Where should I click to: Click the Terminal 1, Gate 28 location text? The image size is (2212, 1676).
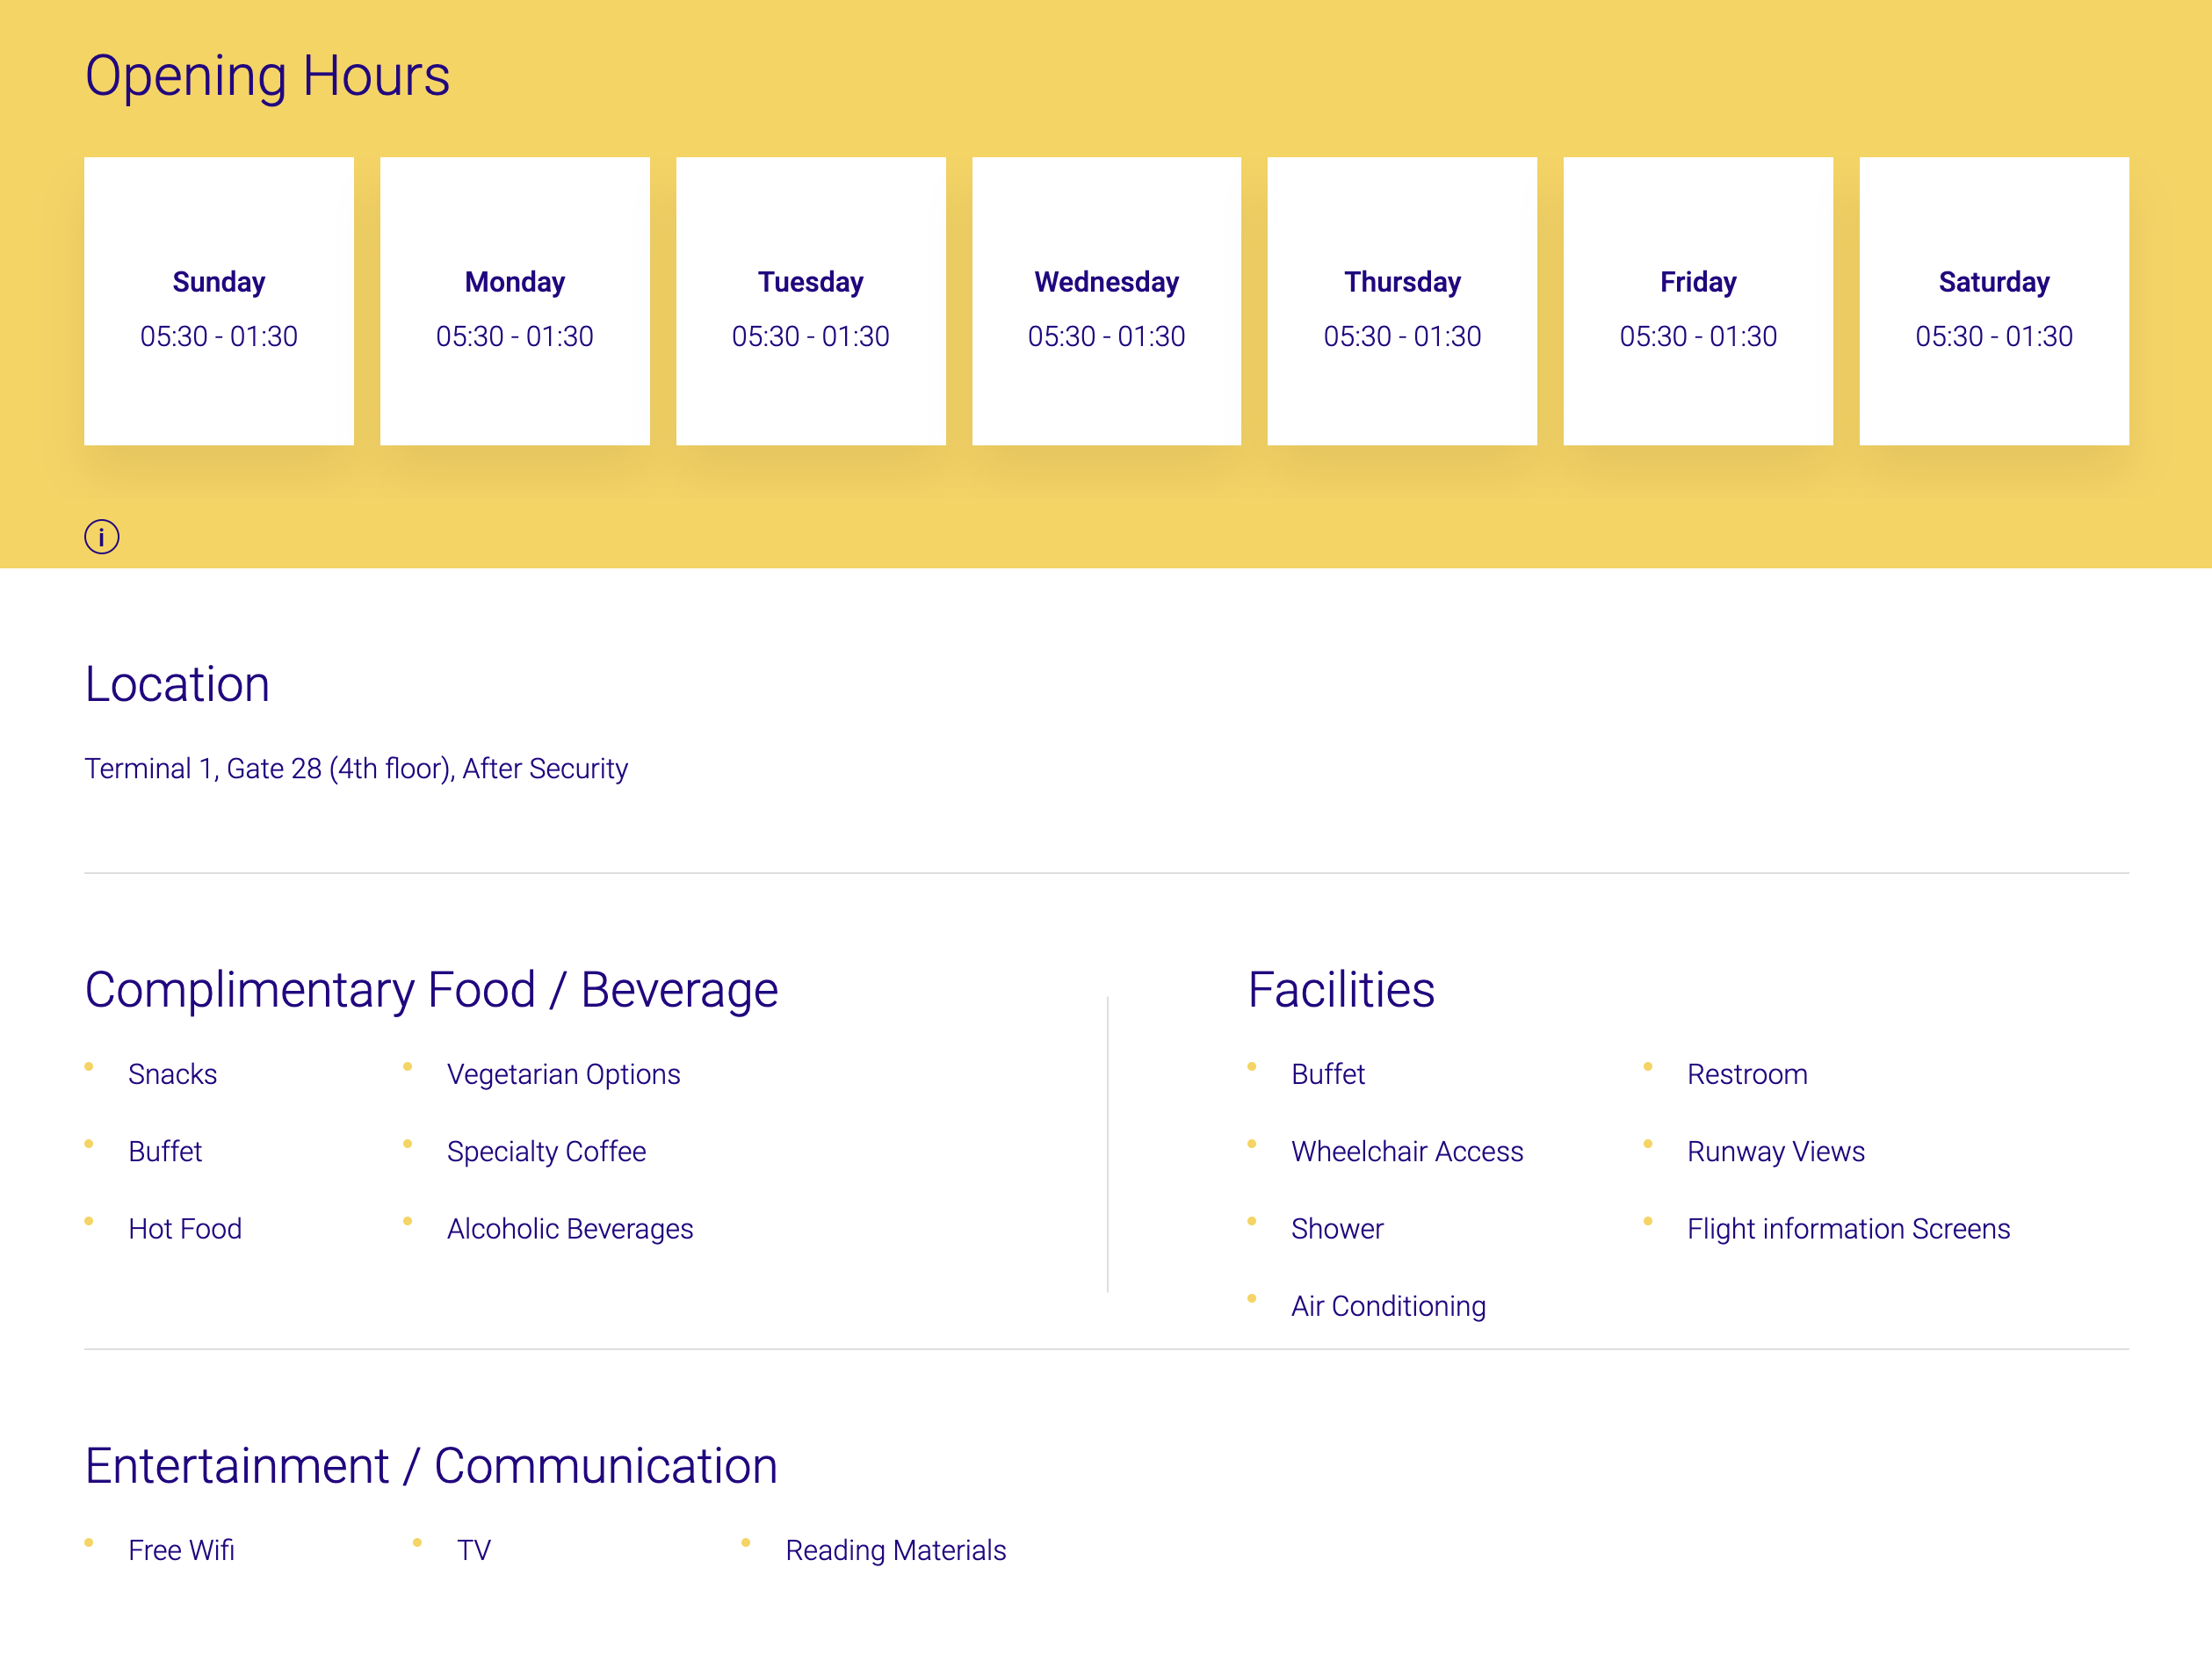point(356,769)
